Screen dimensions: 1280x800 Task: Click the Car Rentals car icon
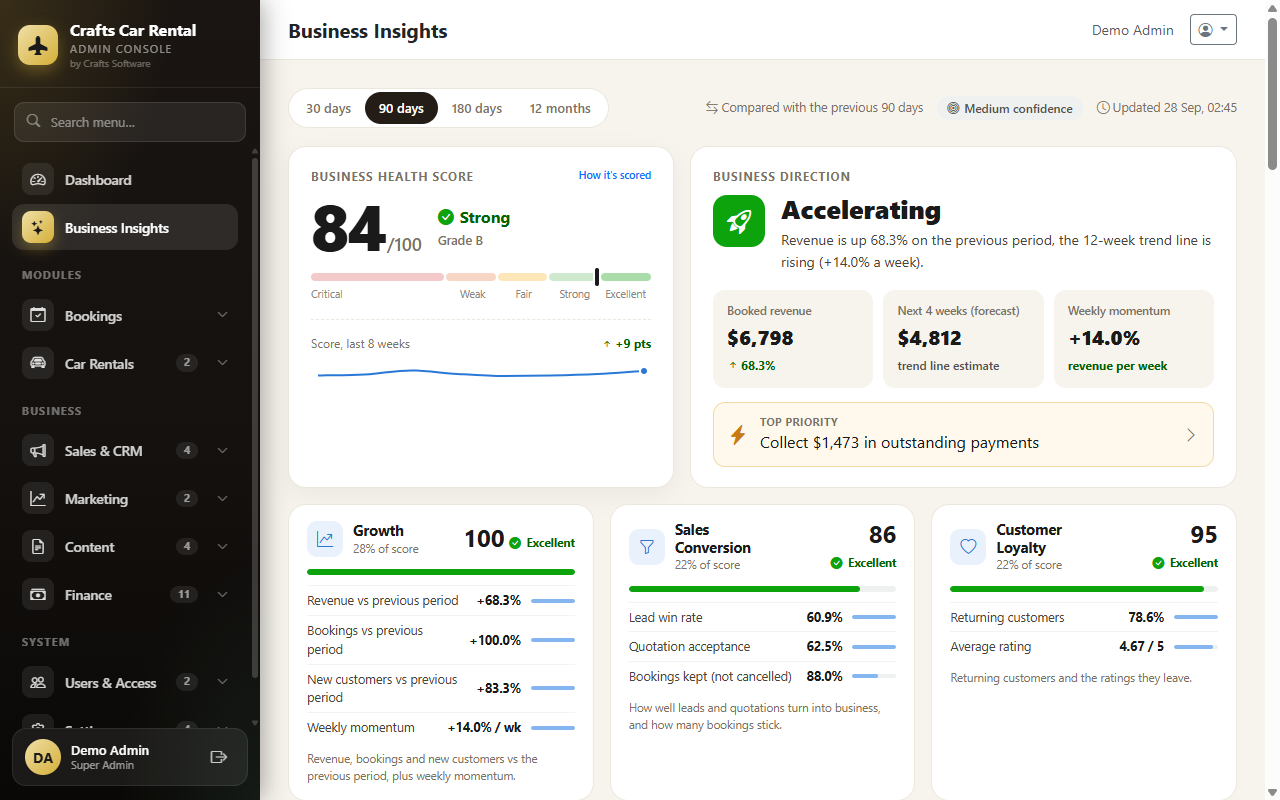pyautogui.click(x=38, y=364)
